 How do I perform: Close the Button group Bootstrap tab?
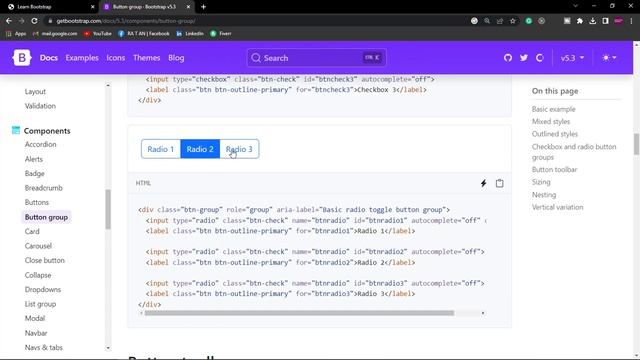189,7
